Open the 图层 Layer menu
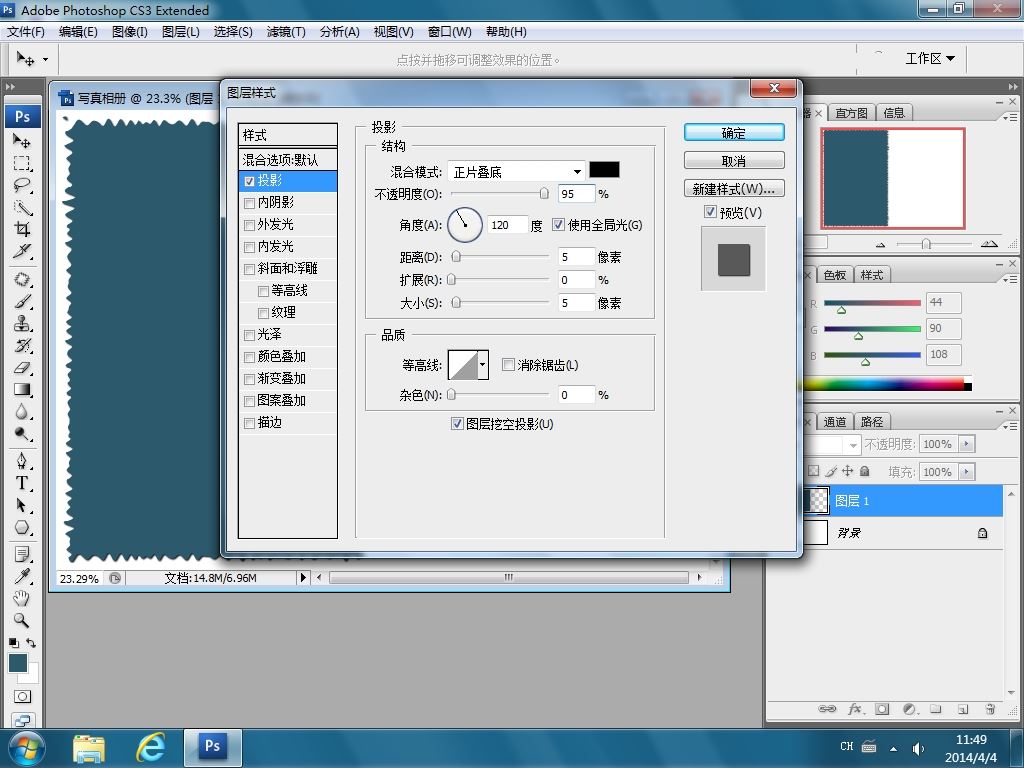Screen dimensions: 1024x768 (181, 31)
